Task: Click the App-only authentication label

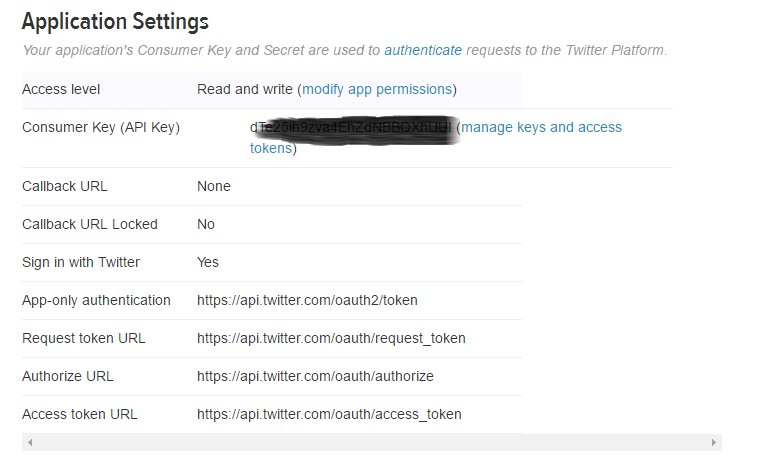Action: pos(96,300)
